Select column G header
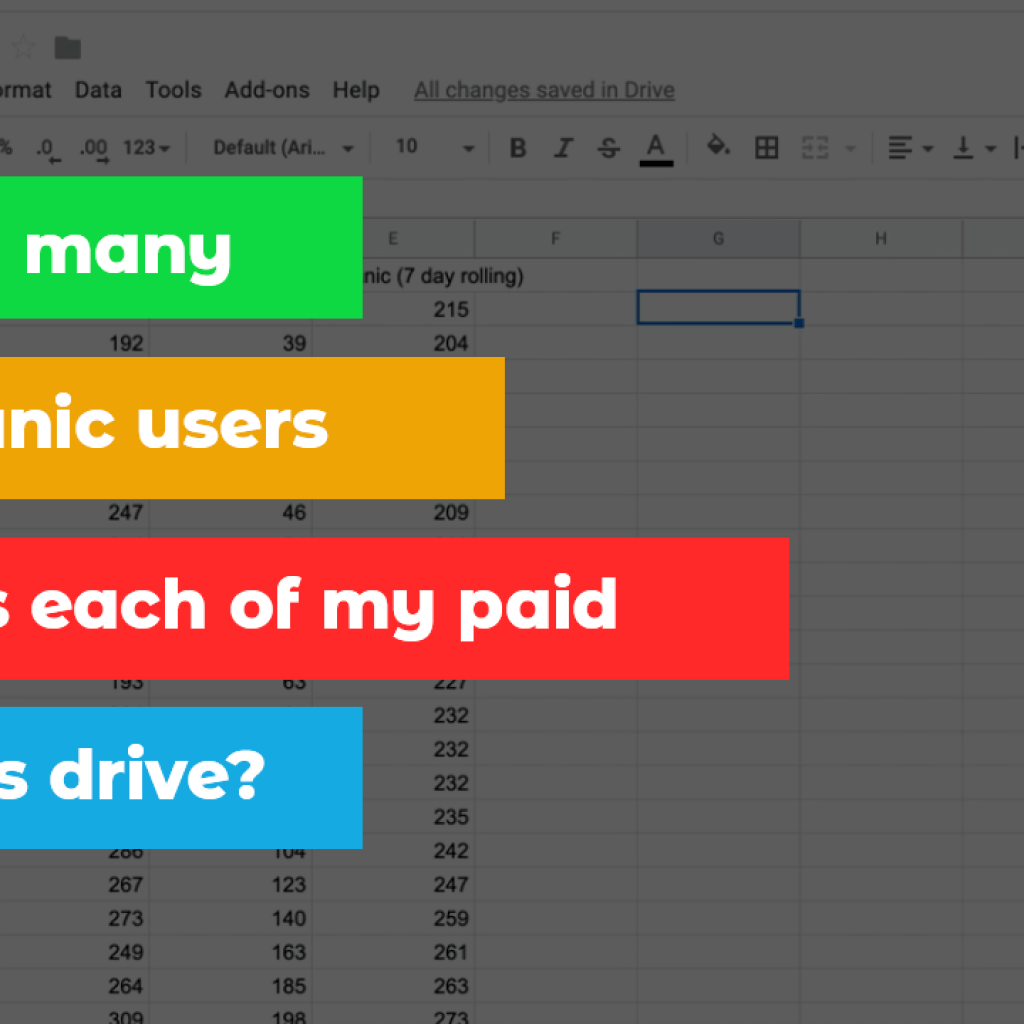The width and height of the screenshot is (1024, 1024). (718, 239)
